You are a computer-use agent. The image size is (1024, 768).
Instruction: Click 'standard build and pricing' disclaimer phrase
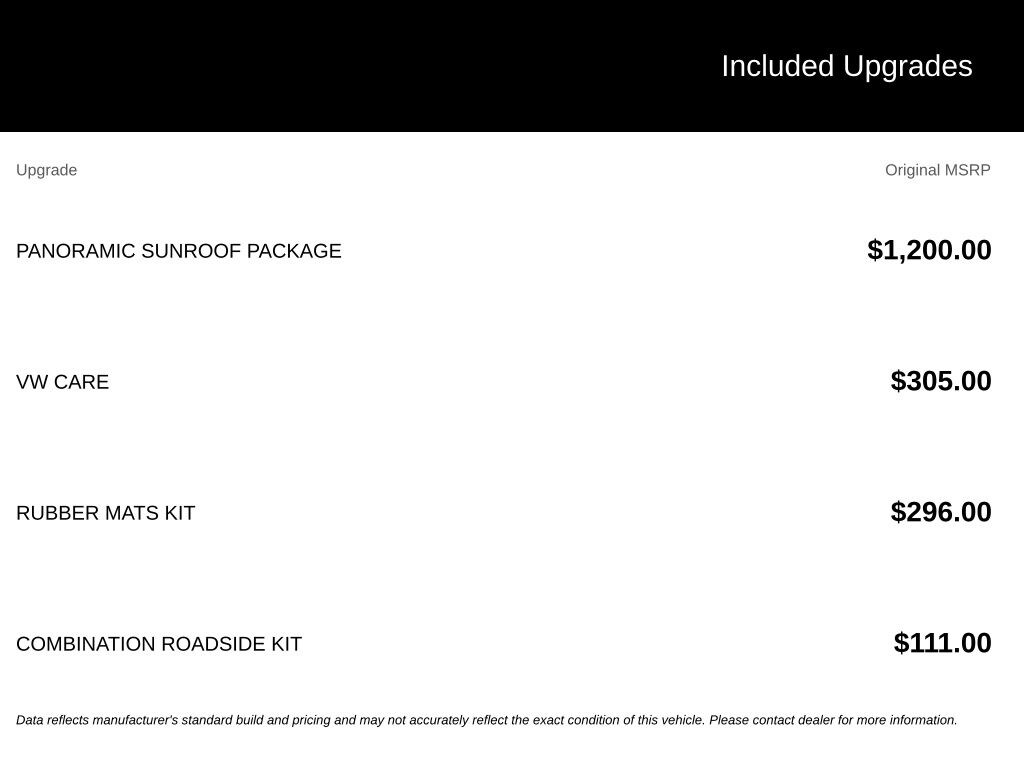(x=274, y=720)
